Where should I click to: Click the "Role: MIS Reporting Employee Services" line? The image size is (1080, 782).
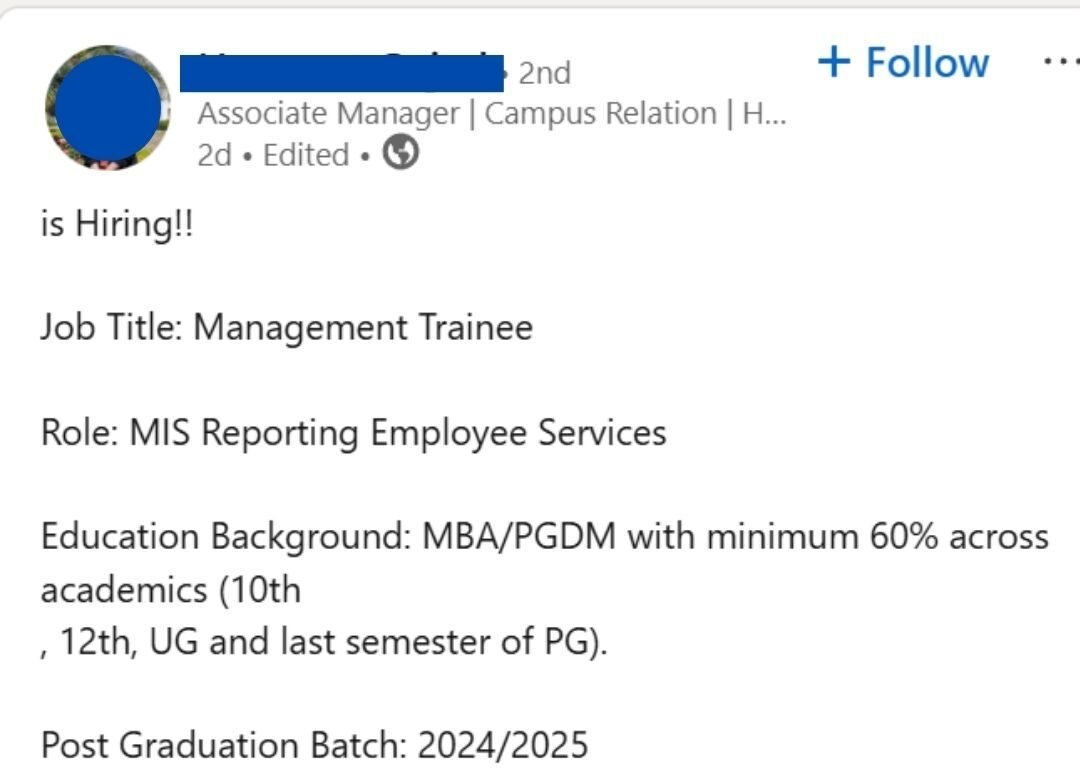coord(353,433)
